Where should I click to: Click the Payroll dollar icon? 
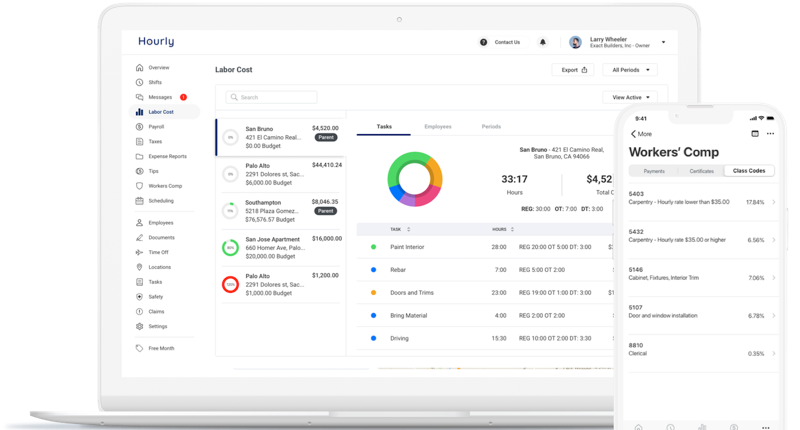click(139, 127)
